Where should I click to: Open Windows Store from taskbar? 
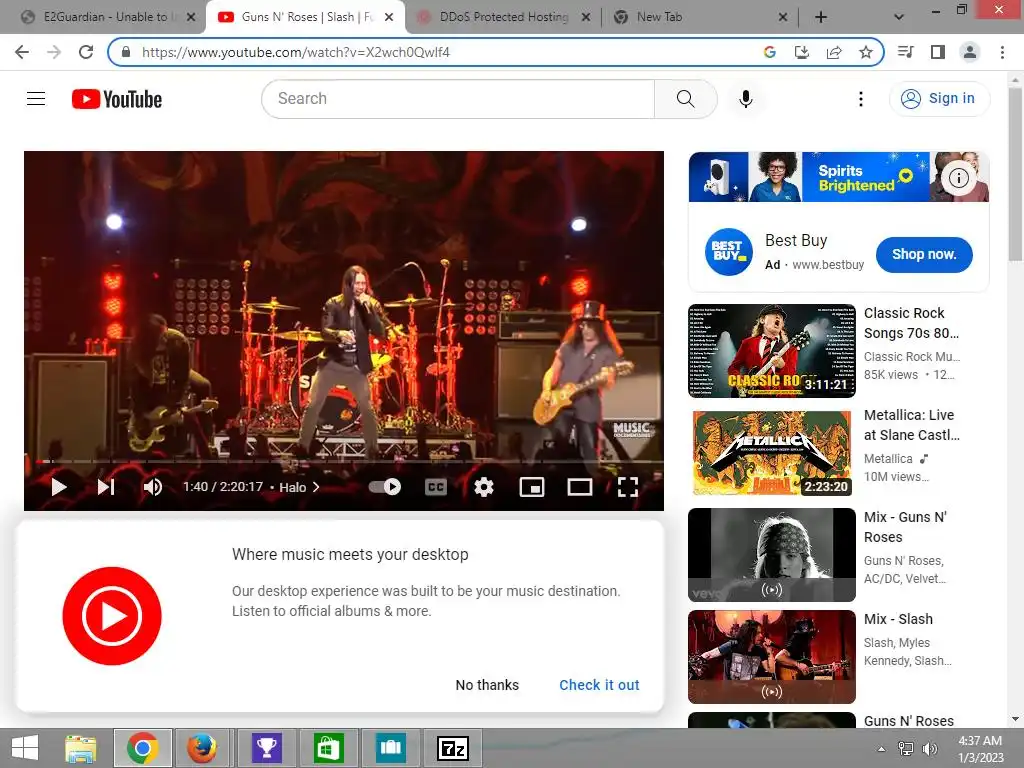click(x=328, y=748)
